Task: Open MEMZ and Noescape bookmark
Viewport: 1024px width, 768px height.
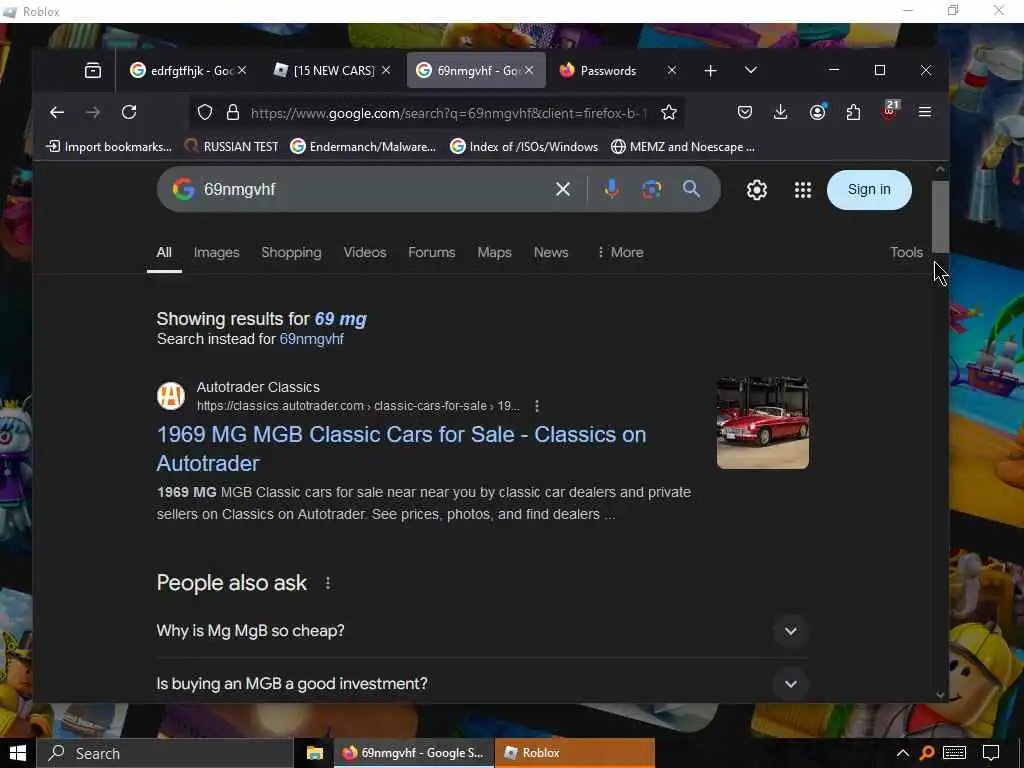Action: click(x=683, y=147)
